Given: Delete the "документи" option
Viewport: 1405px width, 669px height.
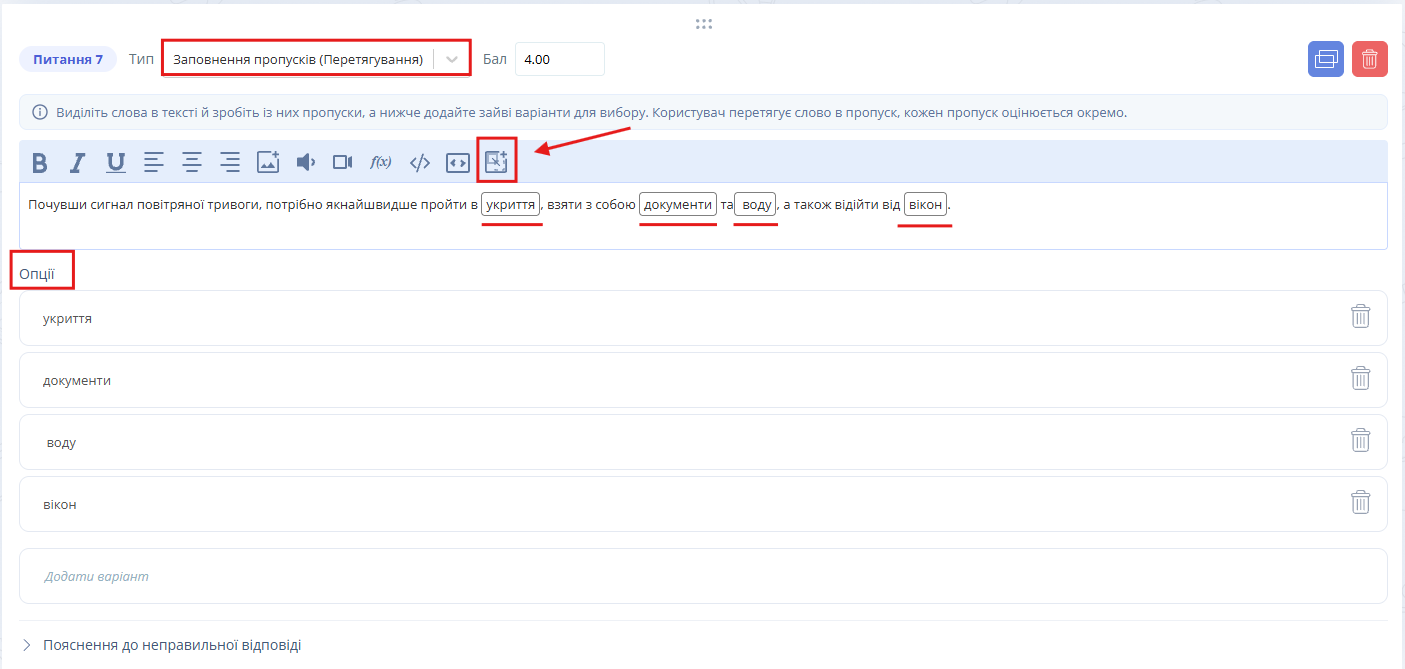Looking at the screenshot, I should click(x=1361, y=379).
